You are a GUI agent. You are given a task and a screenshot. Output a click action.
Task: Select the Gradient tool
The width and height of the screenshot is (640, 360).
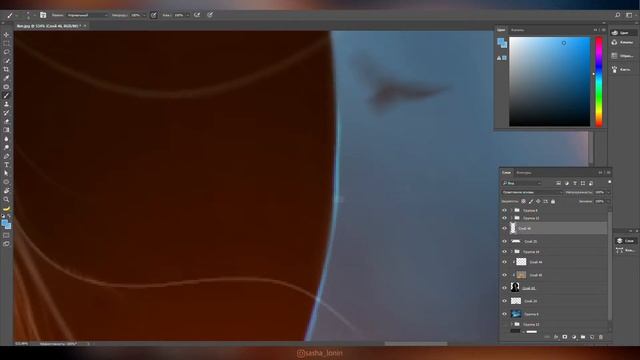pos(6,130)
